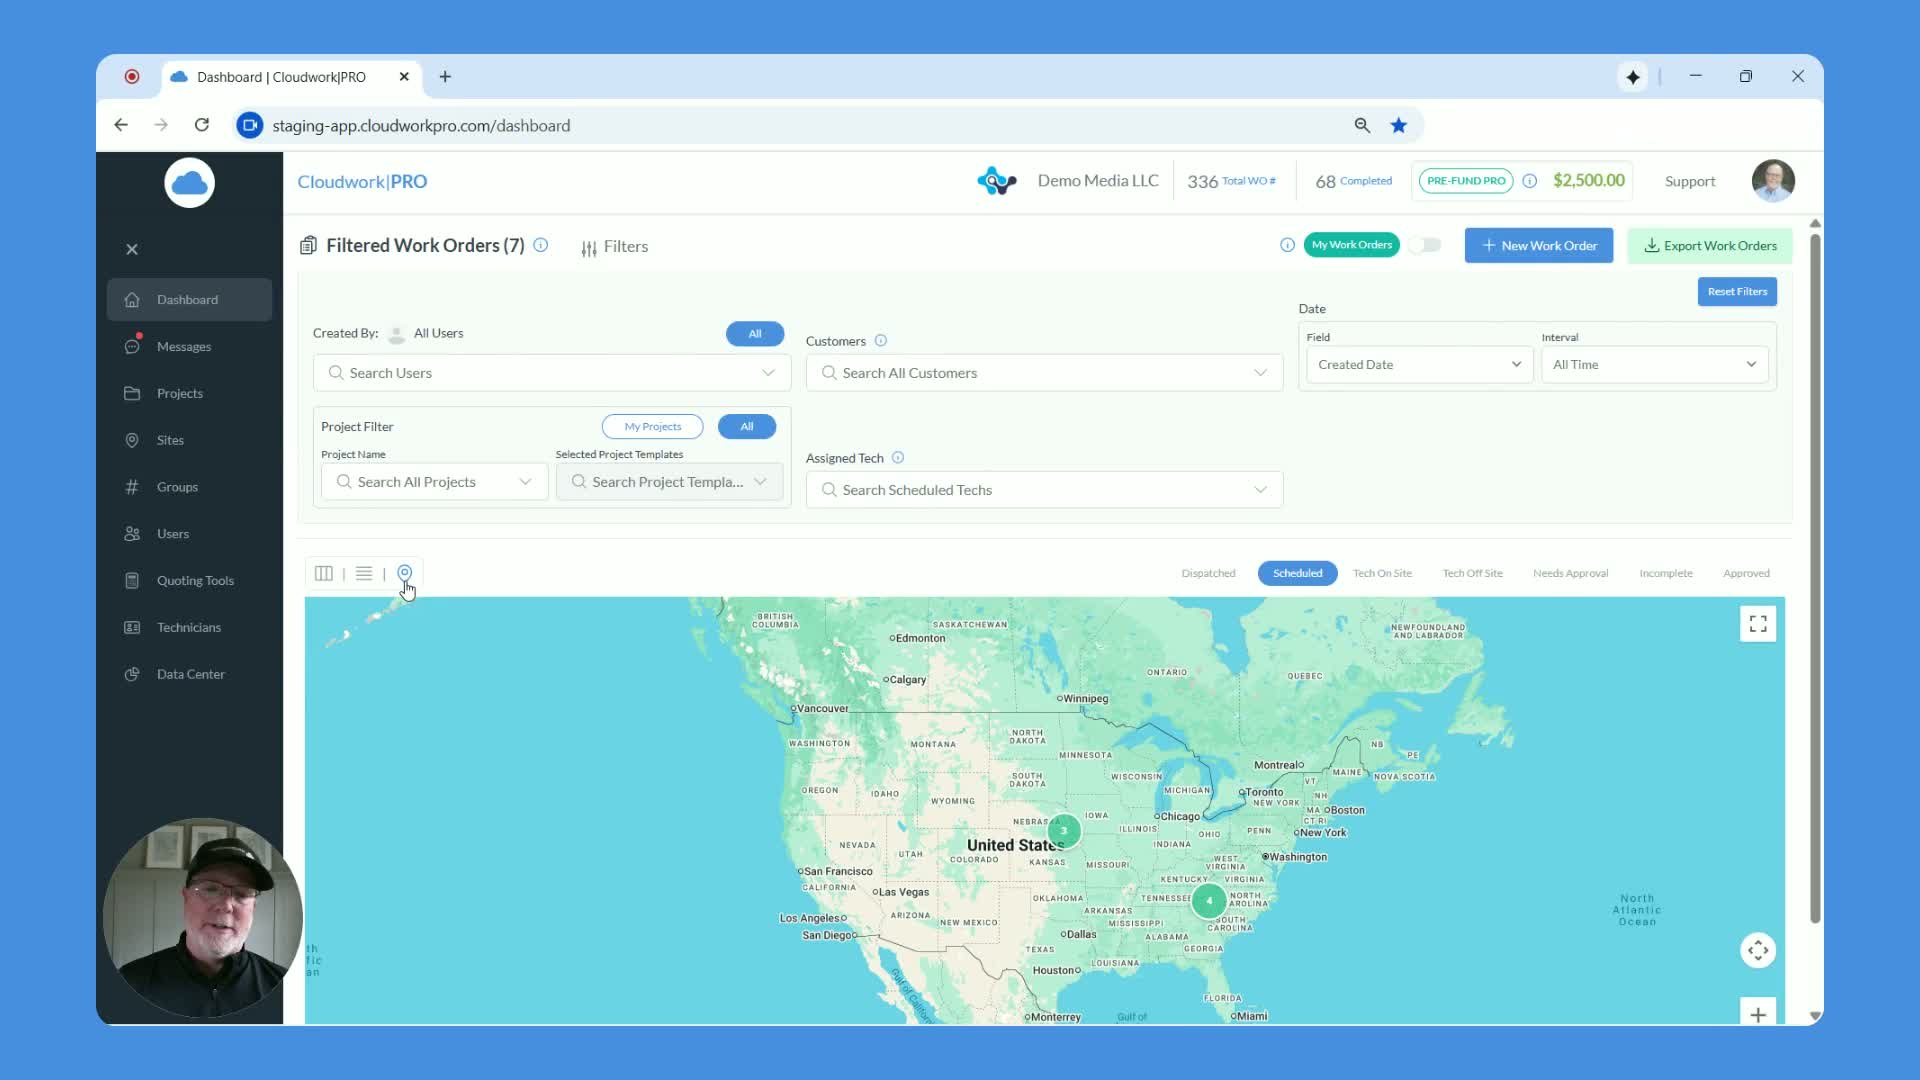Select the Tech On Site status tab
Viewport: 1920px width, 1080px height.
pyautogui.click(x=1382, y=574)
